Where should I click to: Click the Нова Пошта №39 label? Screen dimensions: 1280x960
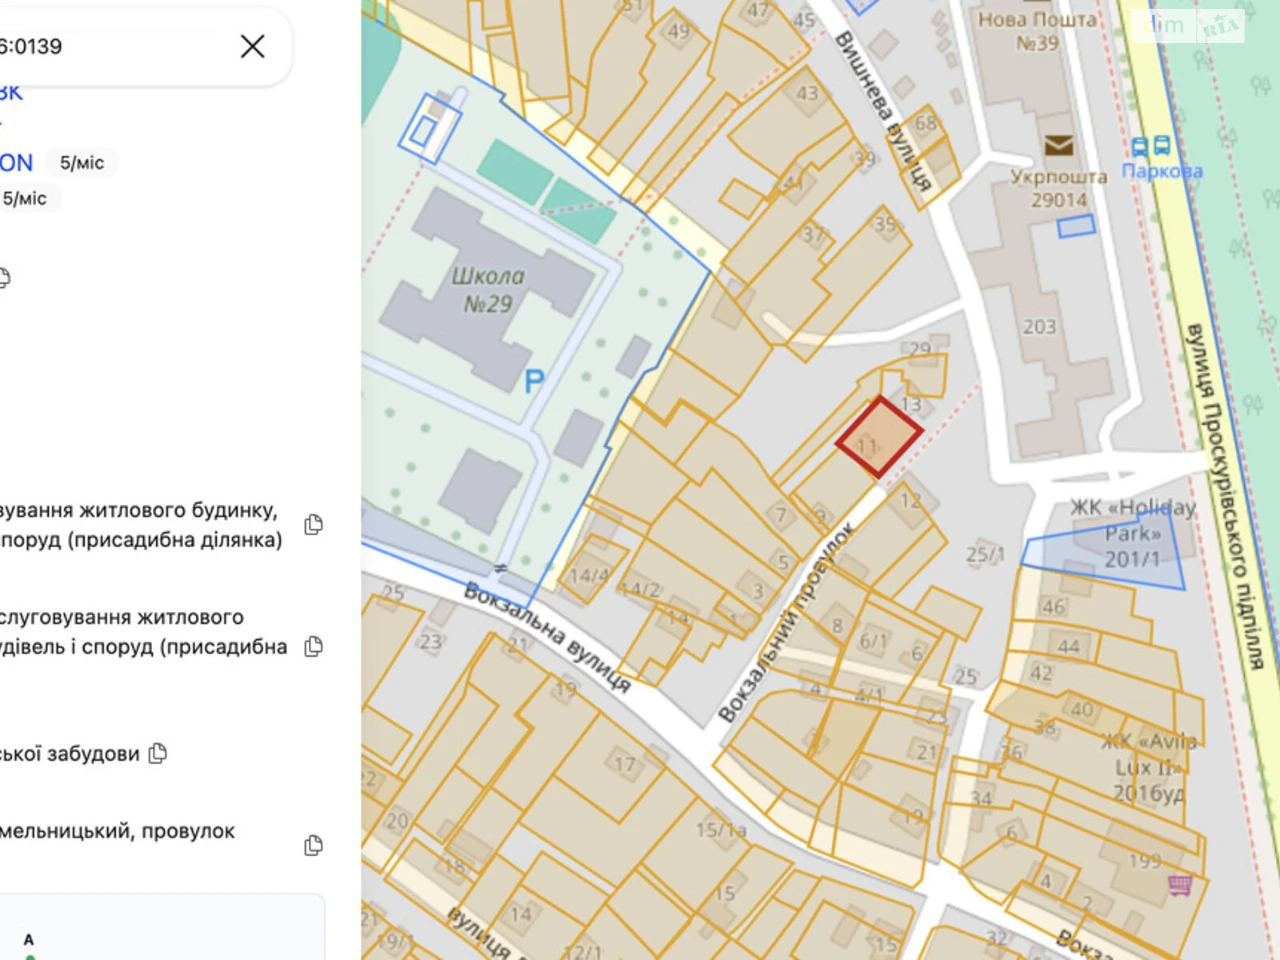tap(1037, 31)
